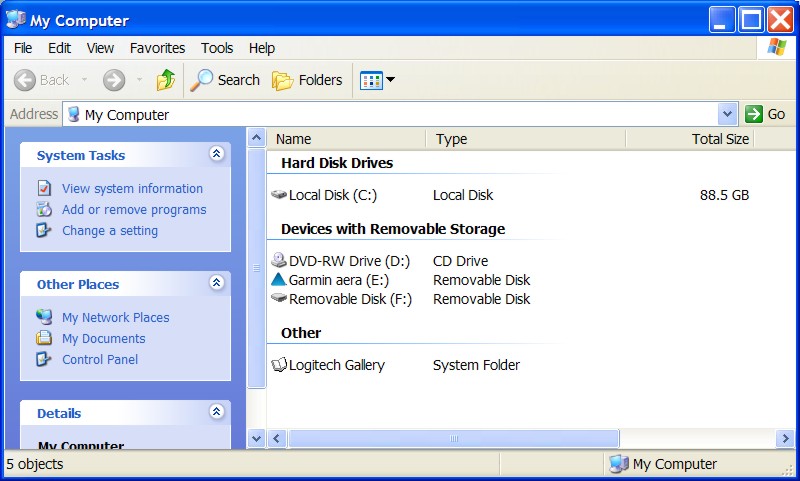800x481 pixels.
Task: Select DVD-RW Drive (D:) name text
Action: click(x=349, y=261)
